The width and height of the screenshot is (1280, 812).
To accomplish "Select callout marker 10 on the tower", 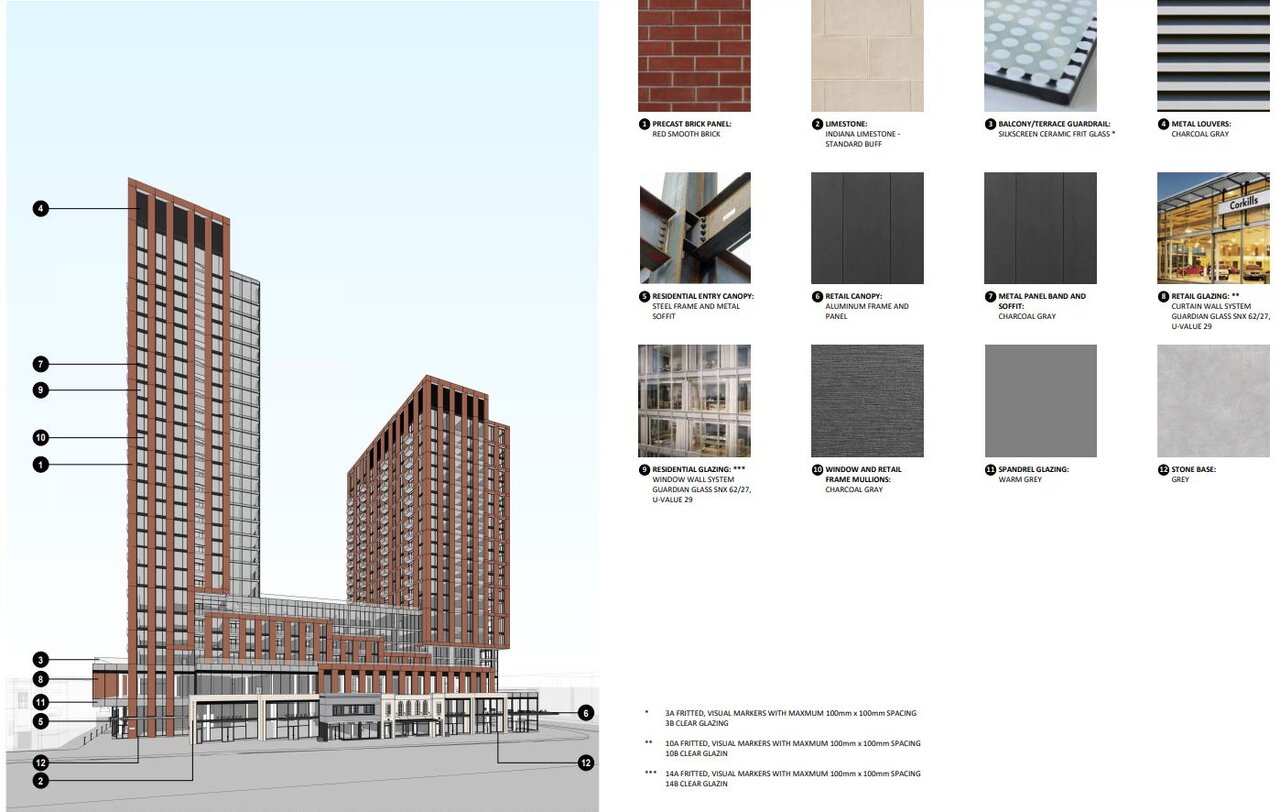I will click(40, 437).
